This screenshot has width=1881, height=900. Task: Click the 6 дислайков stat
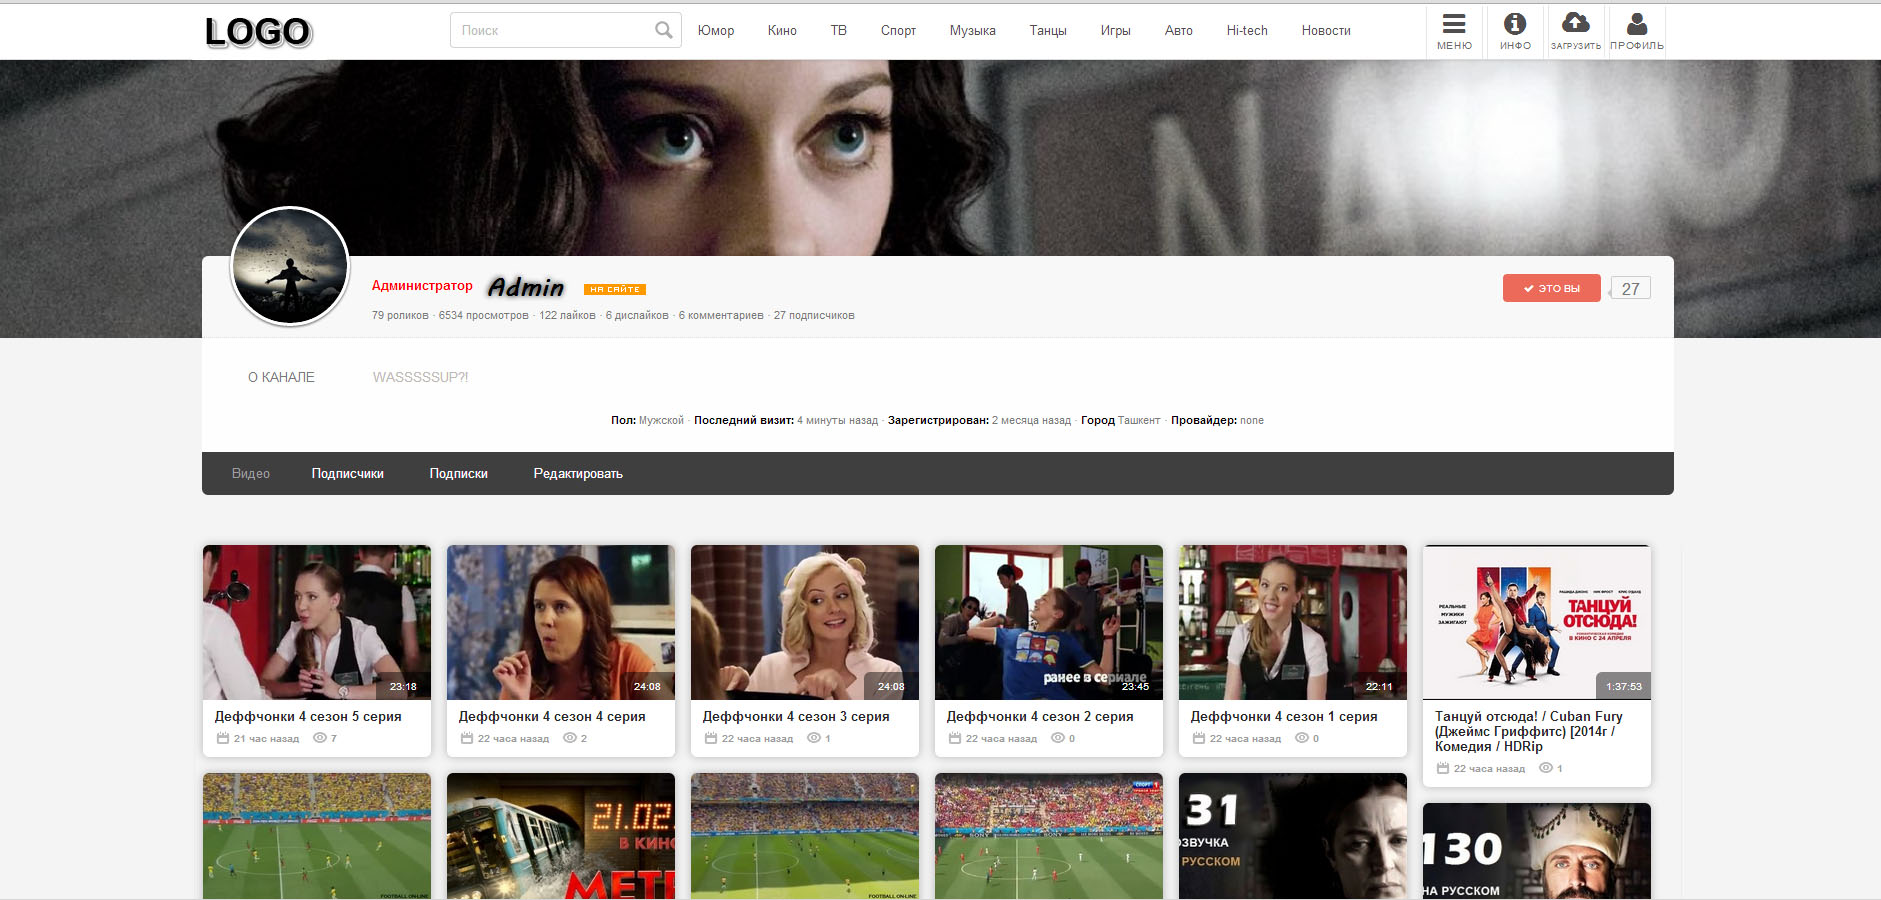(x=637, y=315)
